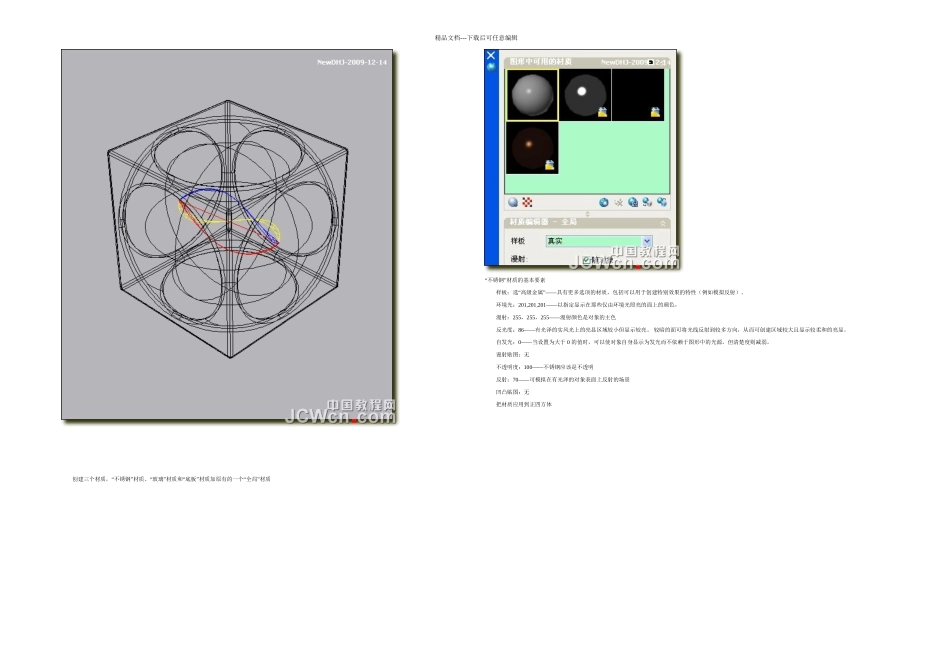This screenshot has height=672, width=950.
Task: Click the swap sample geometry sphere icon
Action: click(x=513, y=202)
